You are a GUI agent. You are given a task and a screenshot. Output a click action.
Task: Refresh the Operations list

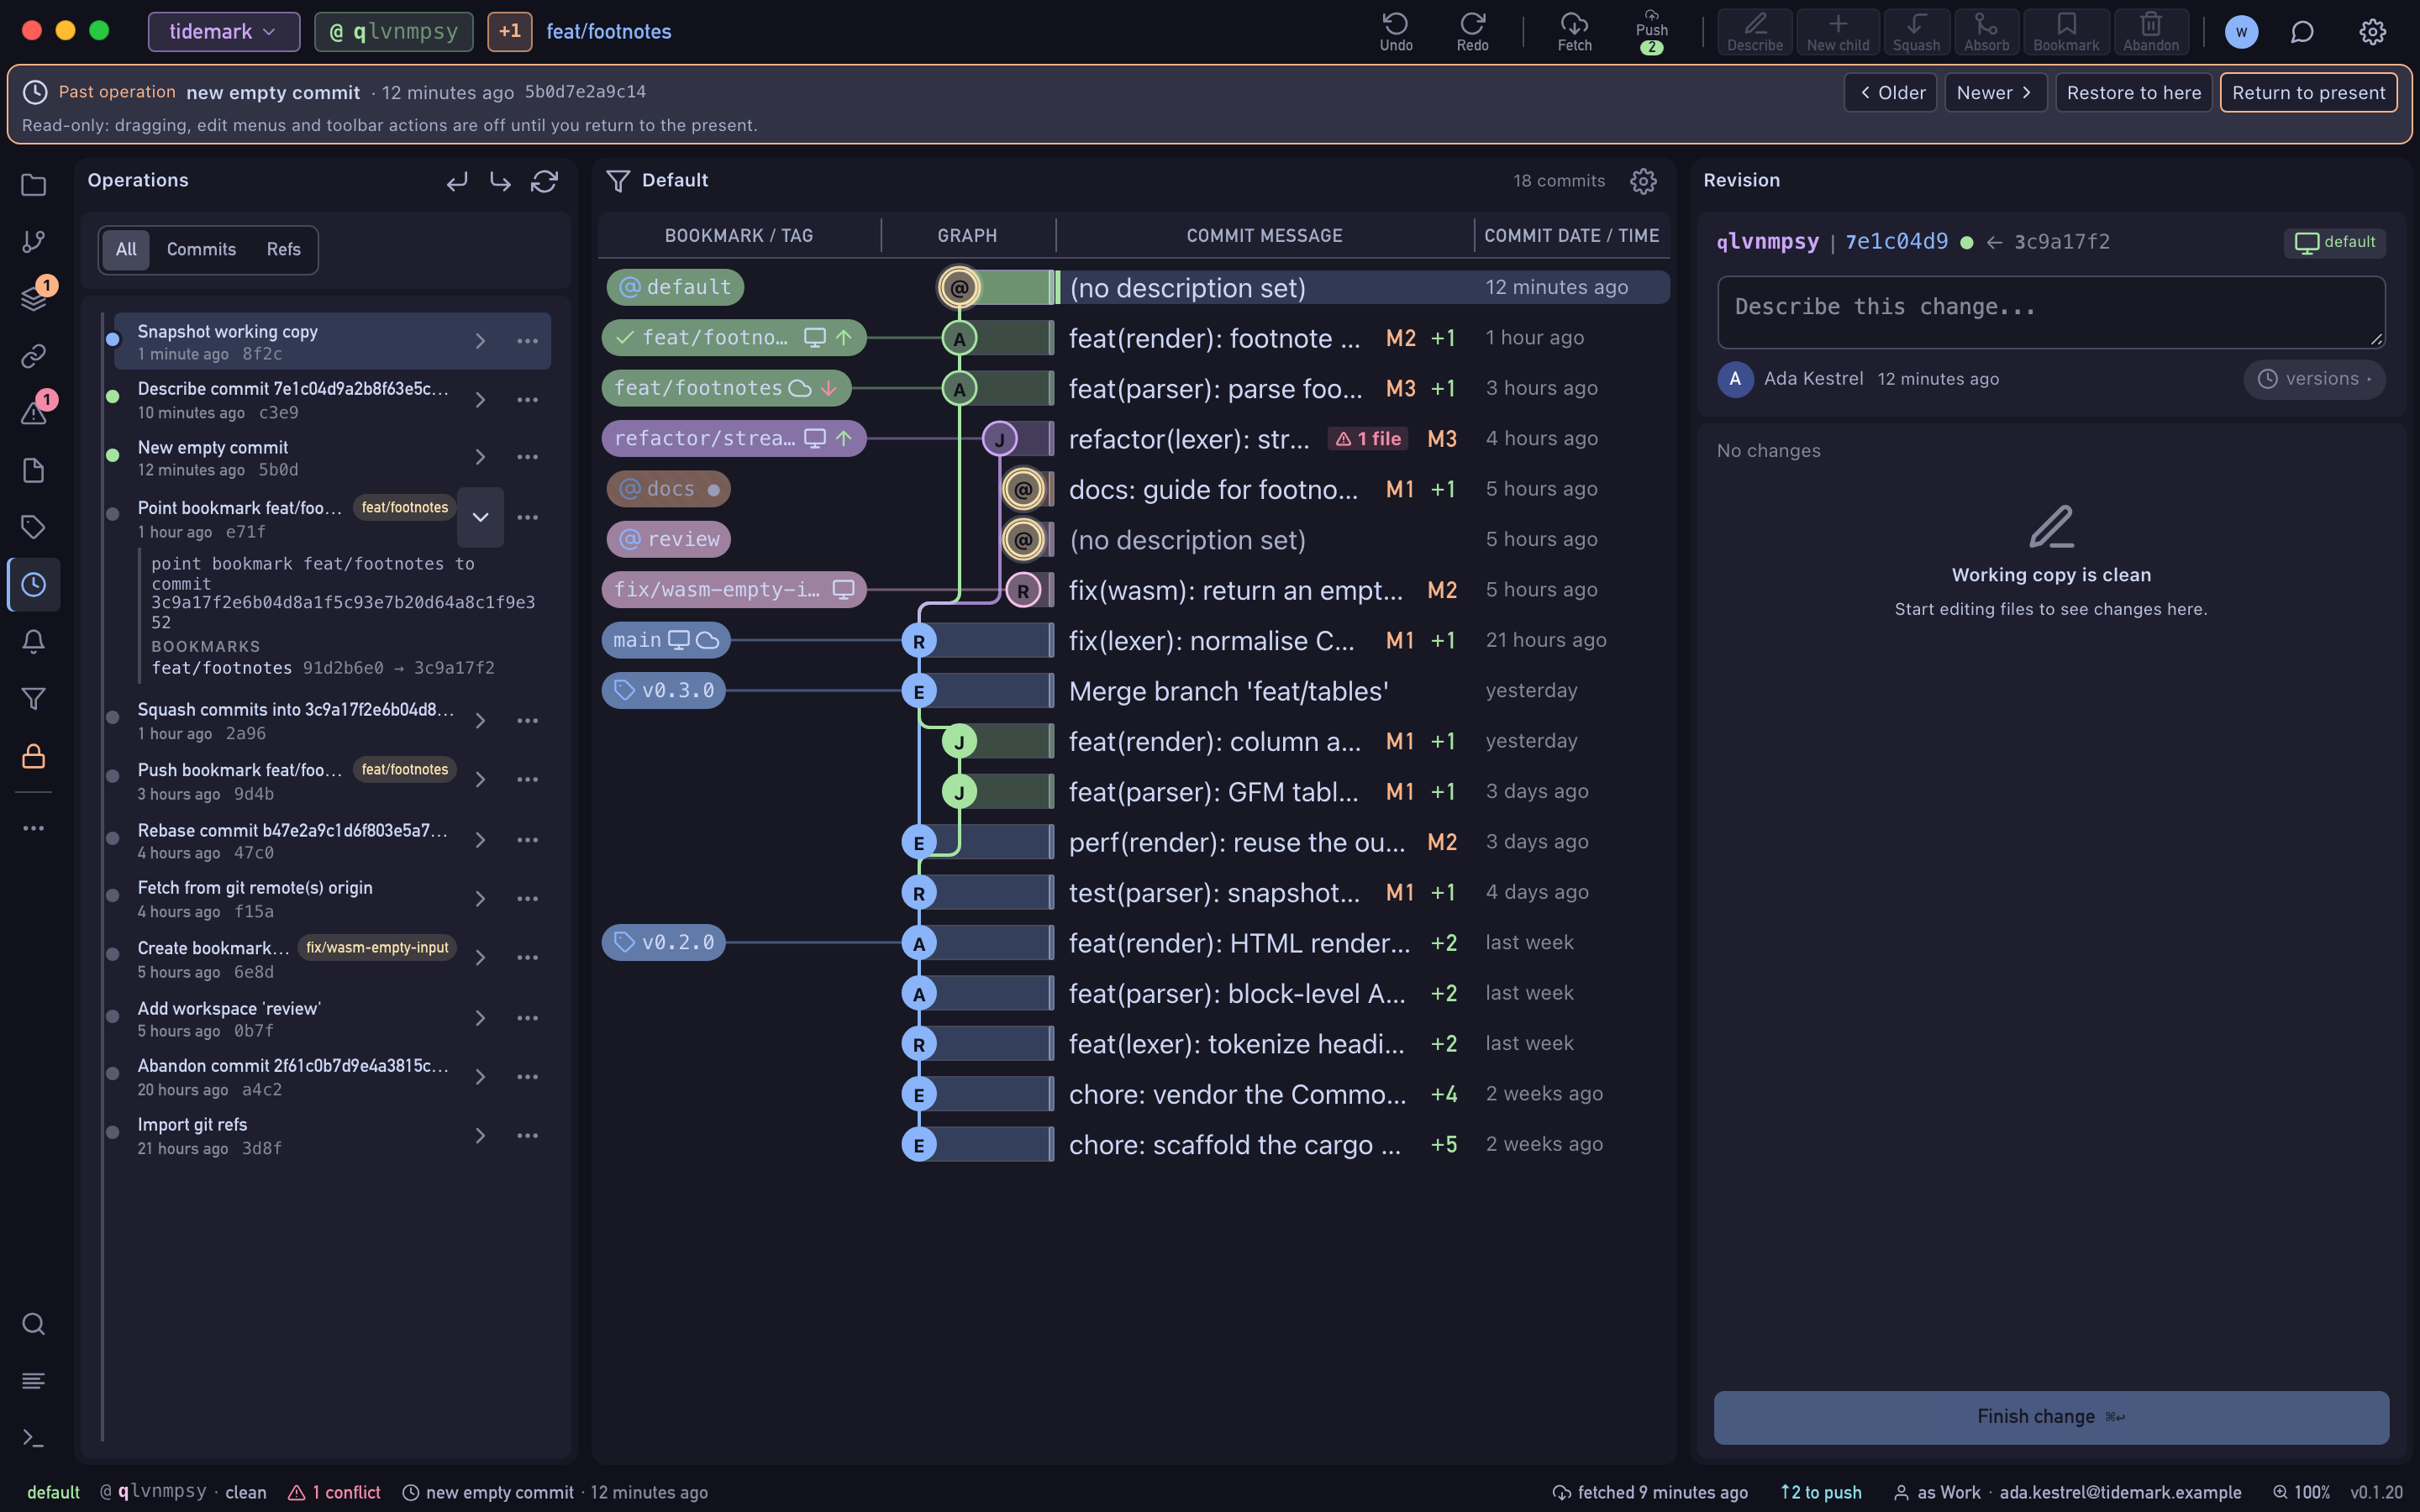(544, 181)
